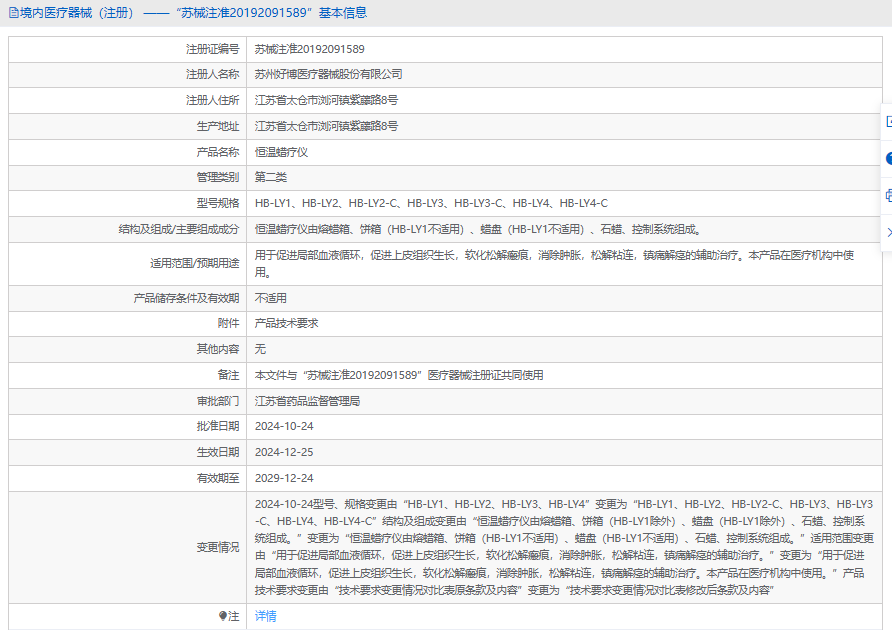Click the structure text 恒温蜡疗仪由熔蜡箱
Image resolution: width=892 pixels, height=630 pixels.
[x=478, y=229]
